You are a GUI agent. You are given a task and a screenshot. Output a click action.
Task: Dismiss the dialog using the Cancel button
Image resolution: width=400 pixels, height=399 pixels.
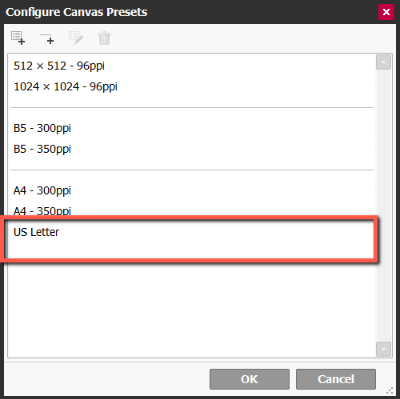point(336,379)
